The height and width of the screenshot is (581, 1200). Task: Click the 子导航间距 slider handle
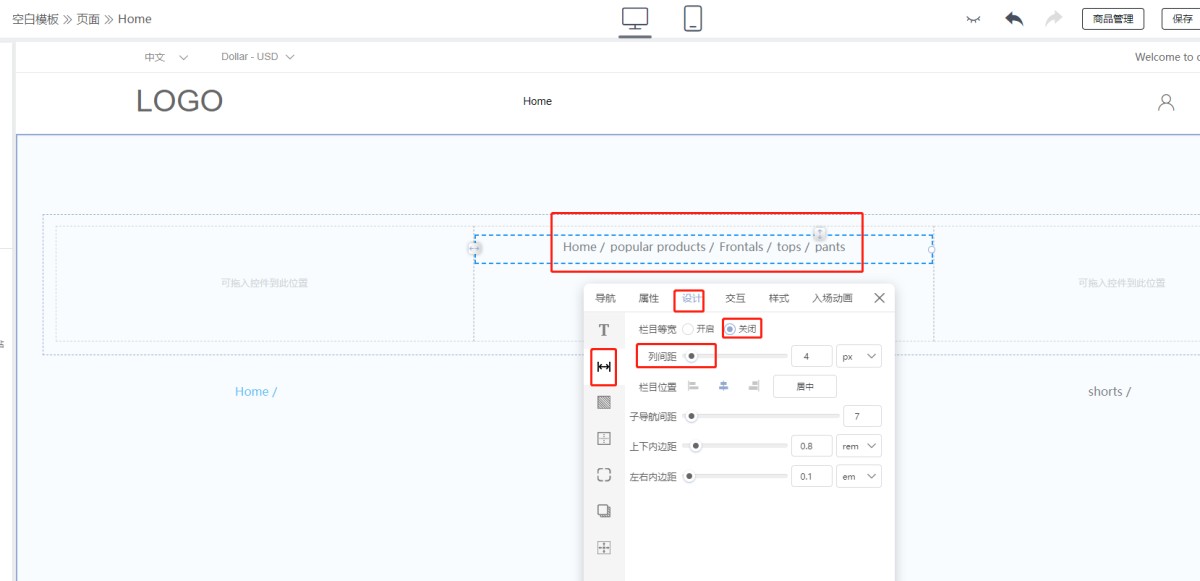690,417
